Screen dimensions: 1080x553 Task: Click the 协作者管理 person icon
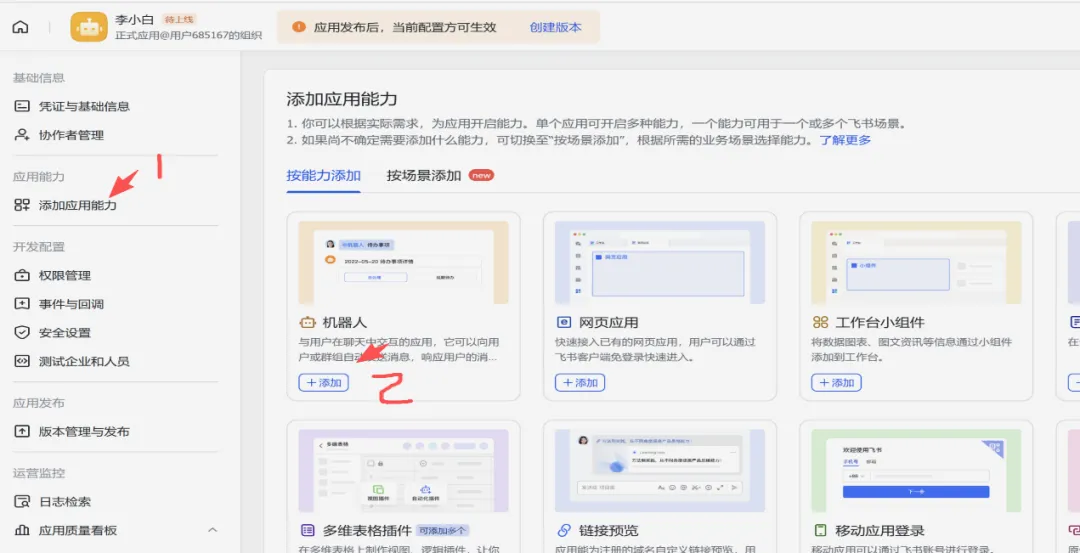[x=22, y=135]
